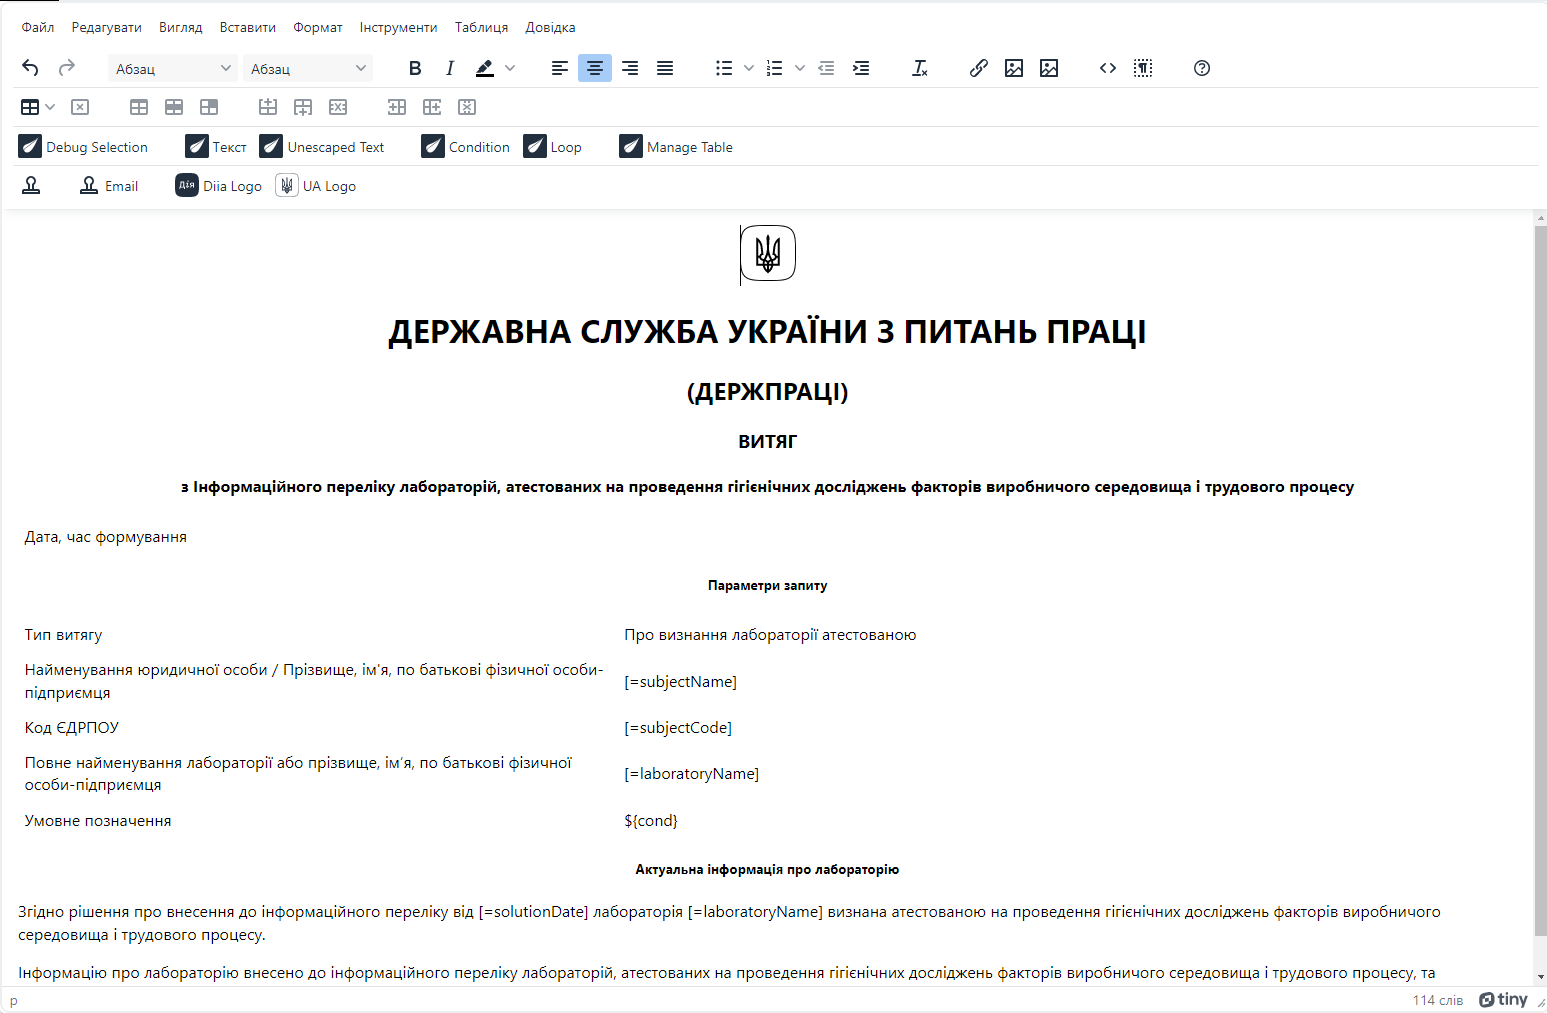Open the Формат menu

tap(318, 27)
